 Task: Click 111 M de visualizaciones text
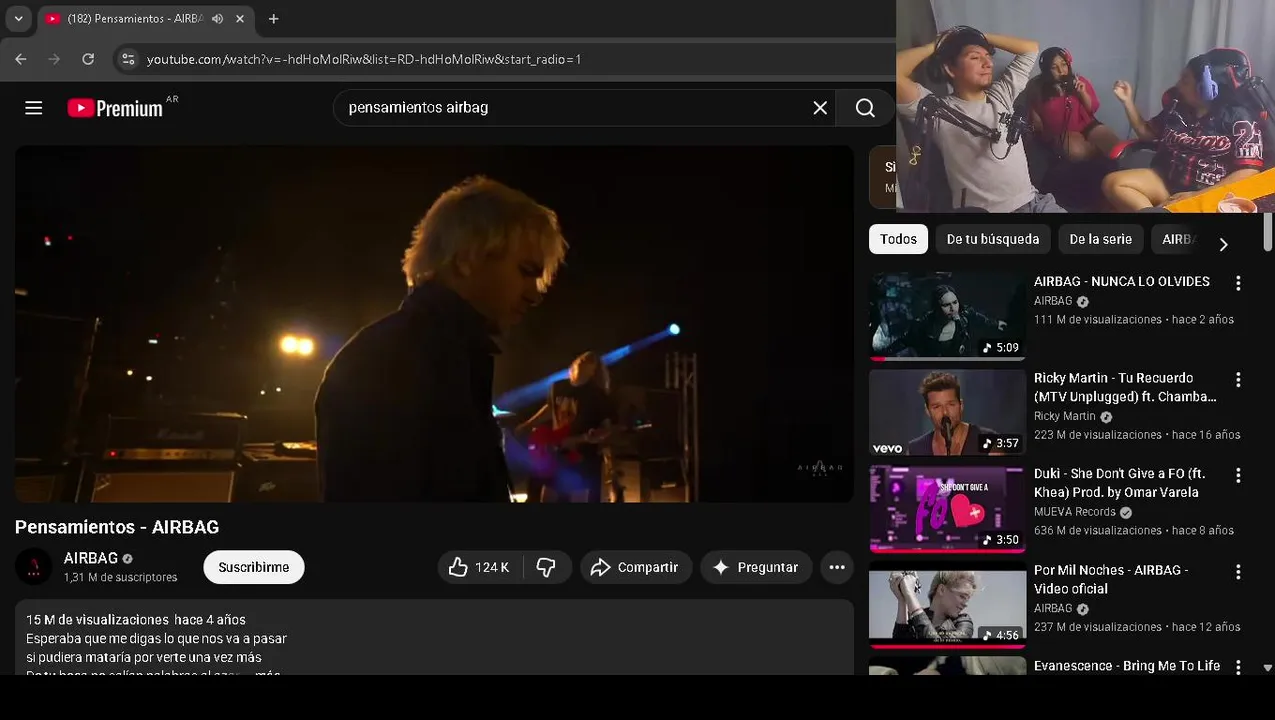(1097, 320)
